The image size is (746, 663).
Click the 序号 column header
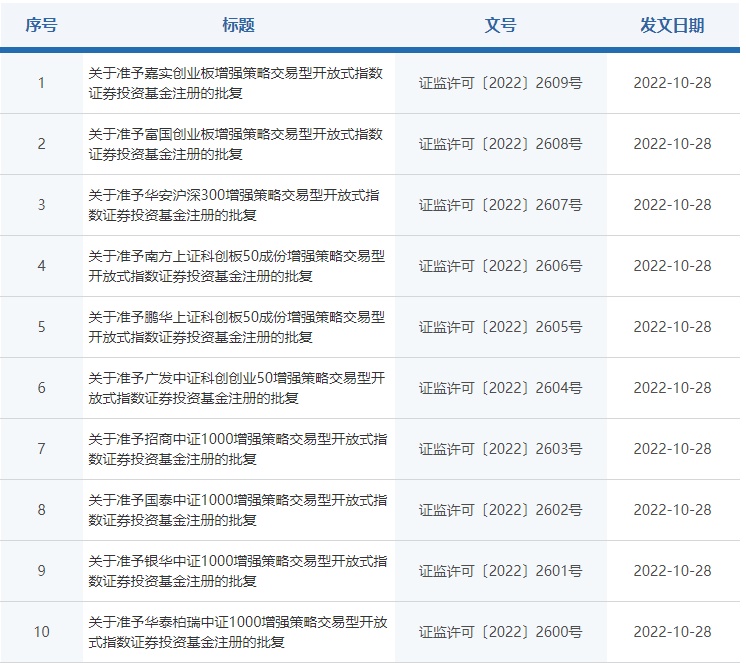pos(41,25)
